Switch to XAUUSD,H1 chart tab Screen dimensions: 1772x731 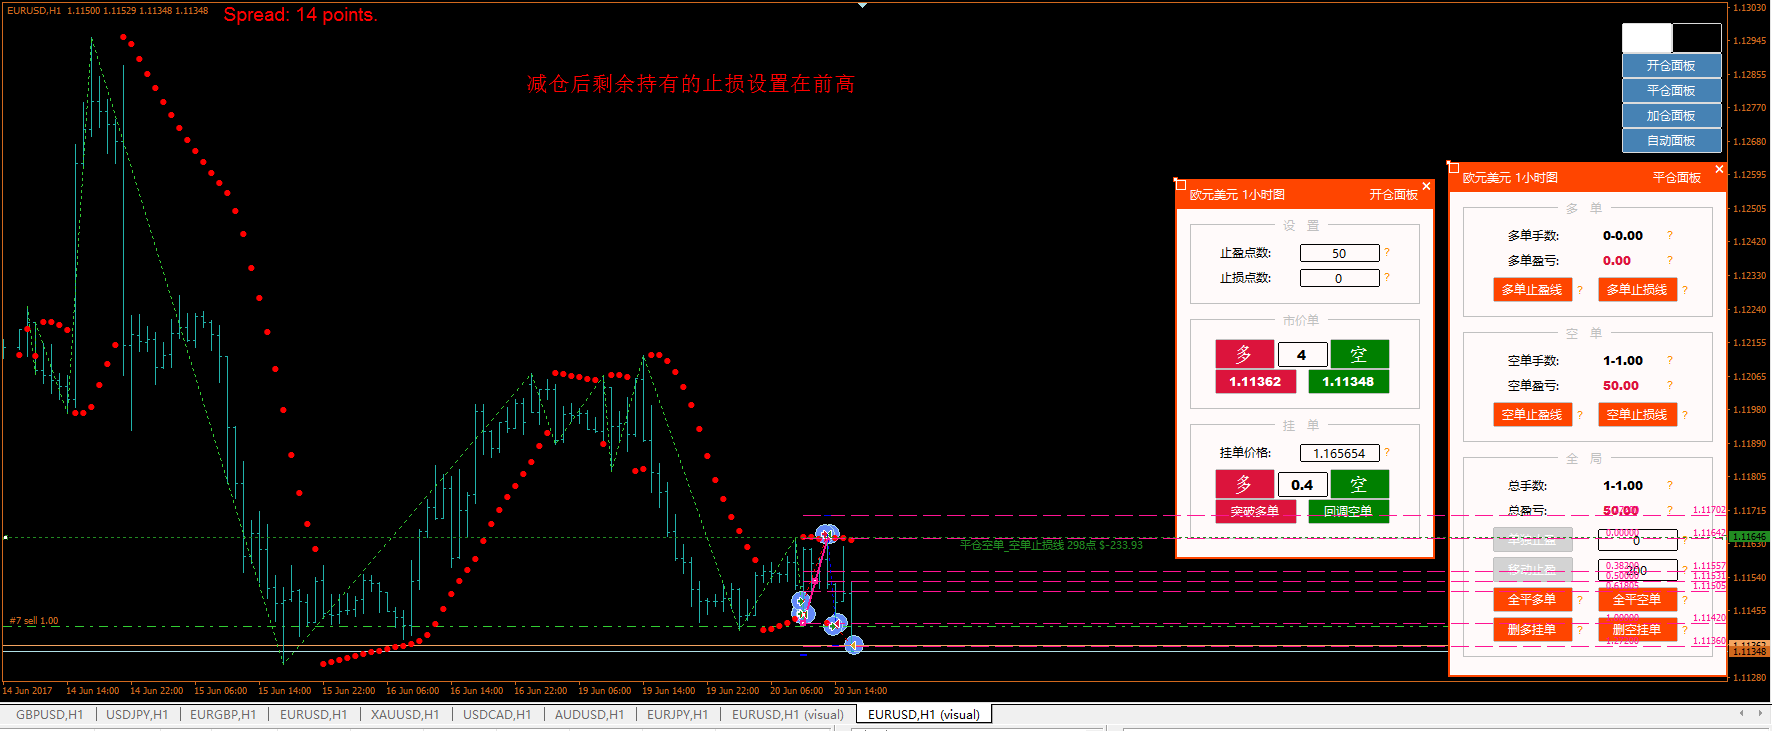(405, 714)
